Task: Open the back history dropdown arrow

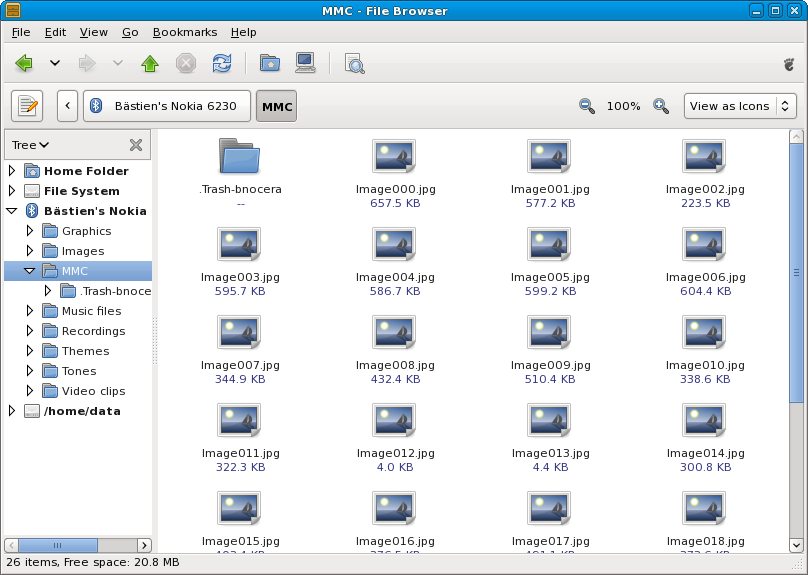Action: [55, 63]
